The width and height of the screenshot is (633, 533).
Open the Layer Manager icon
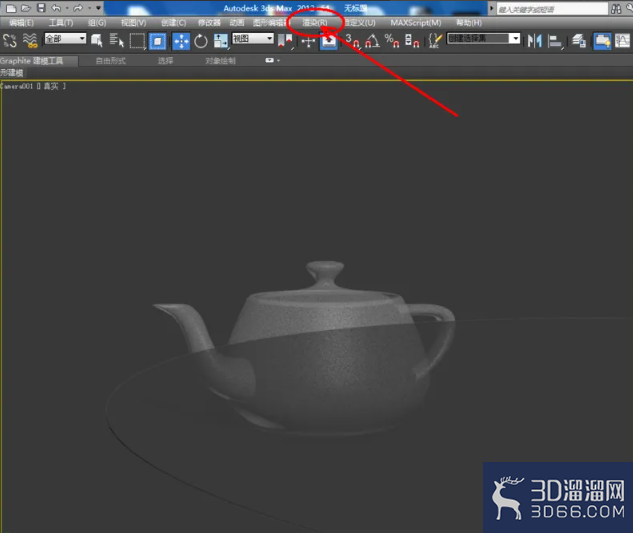click(579, 41)
